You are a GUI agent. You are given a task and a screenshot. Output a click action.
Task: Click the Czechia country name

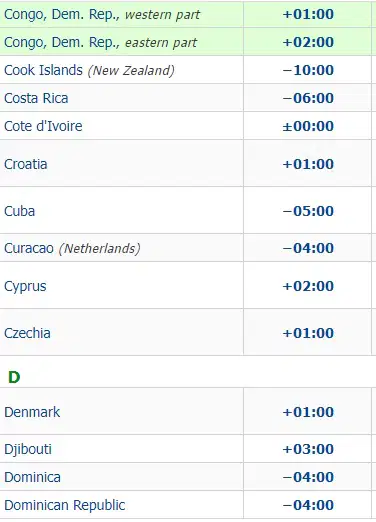coord(27,333)
